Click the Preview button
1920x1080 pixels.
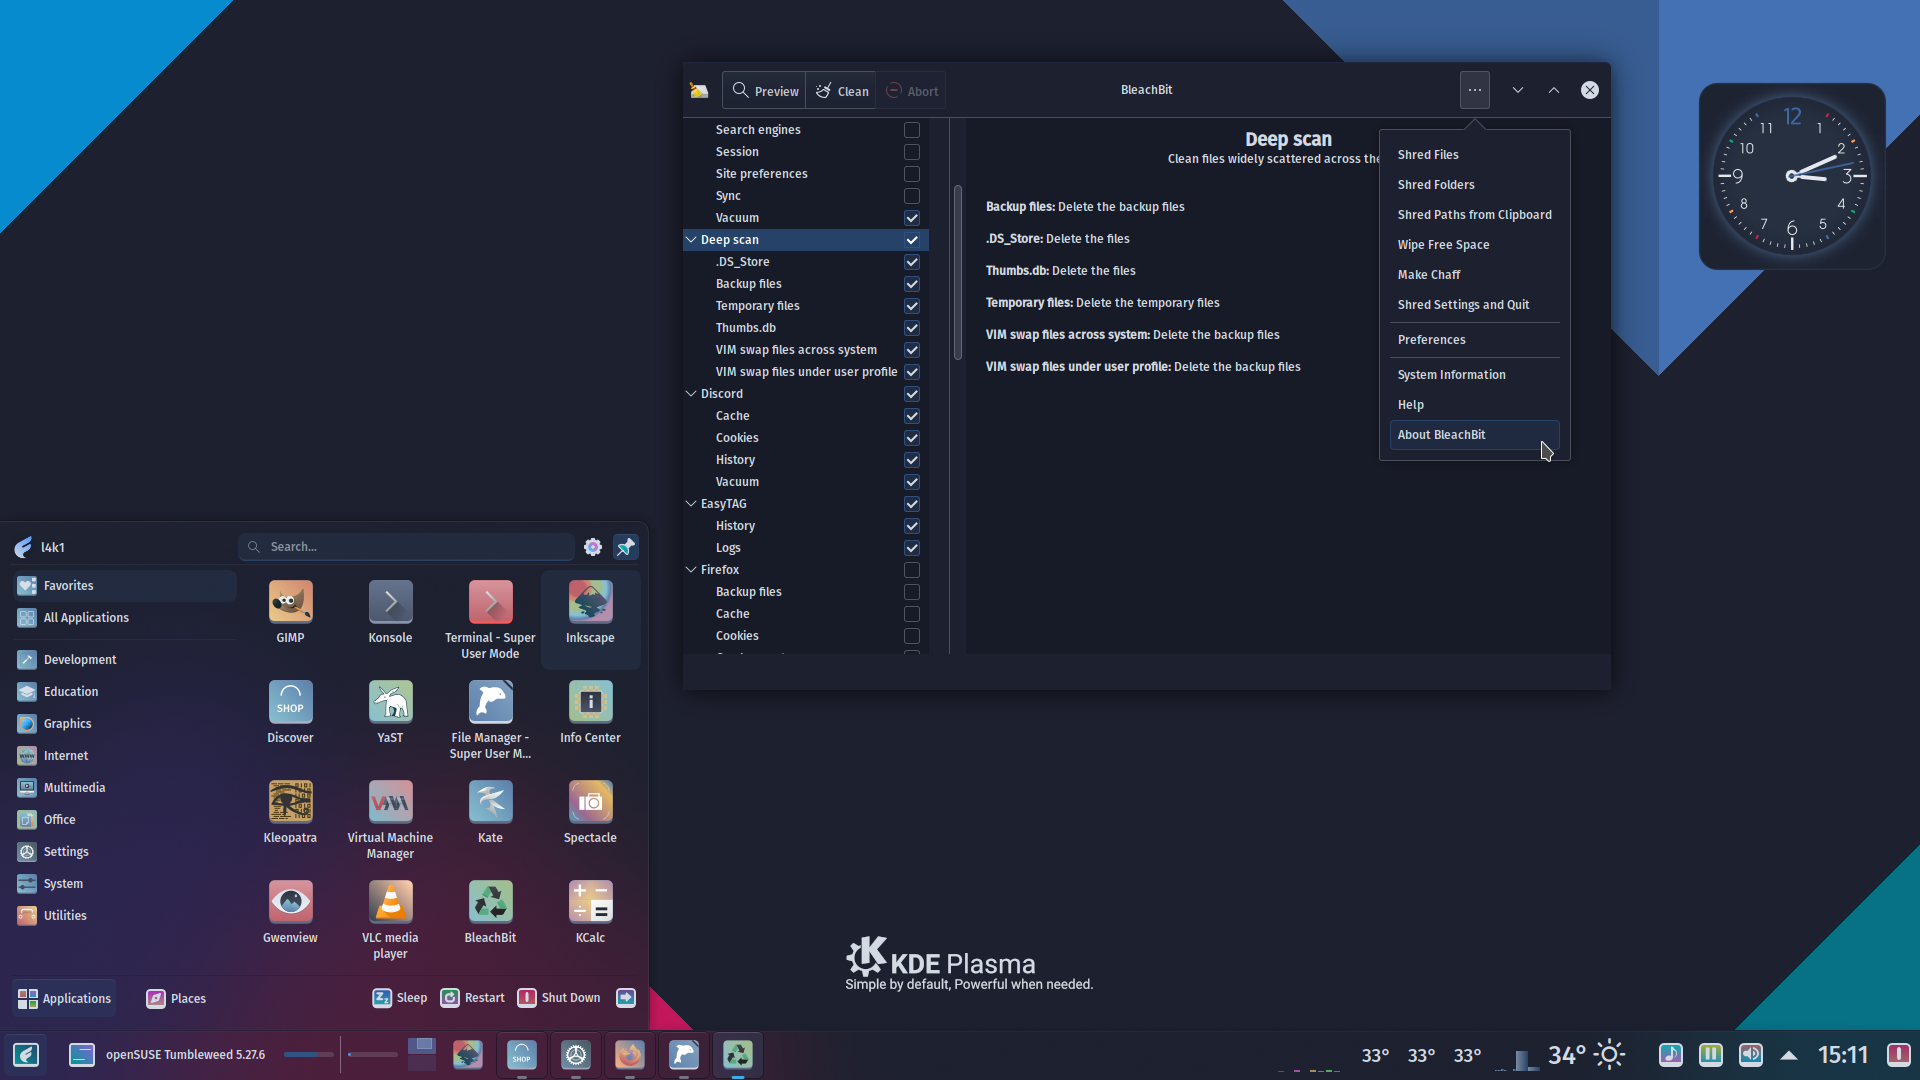pos(765,91)
